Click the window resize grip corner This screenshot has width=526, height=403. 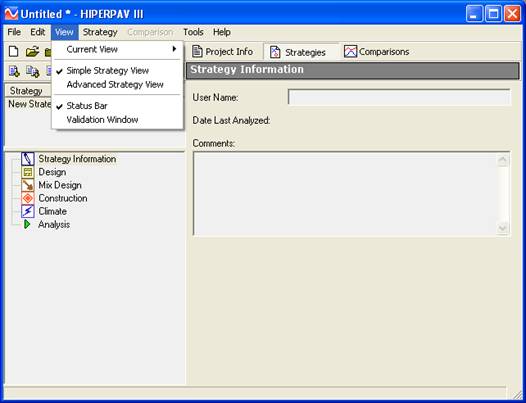tap(518, 395)
